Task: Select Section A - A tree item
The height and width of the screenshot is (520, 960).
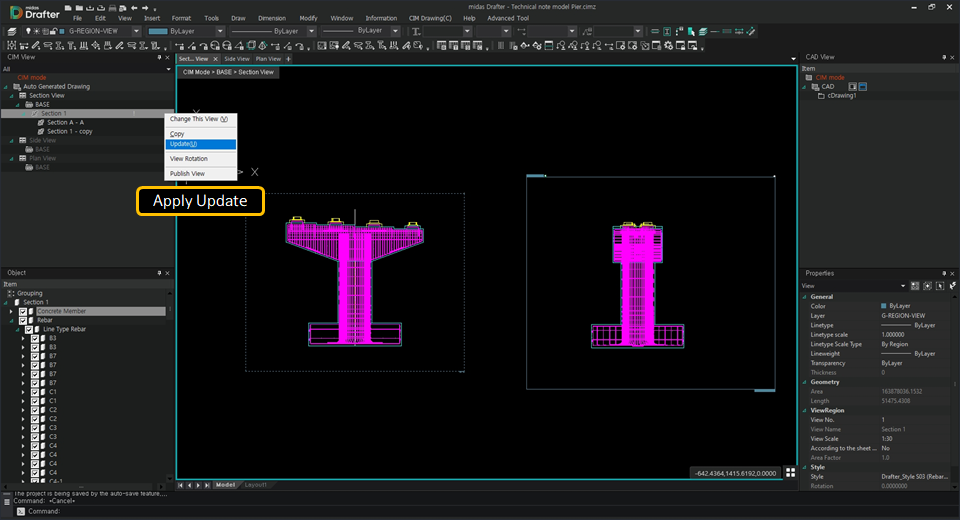Action: pos(66,122)
